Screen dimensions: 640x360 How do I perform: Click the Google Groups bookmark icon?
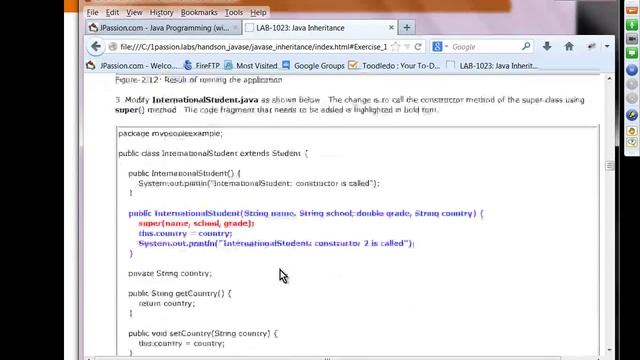coord(286,65)
